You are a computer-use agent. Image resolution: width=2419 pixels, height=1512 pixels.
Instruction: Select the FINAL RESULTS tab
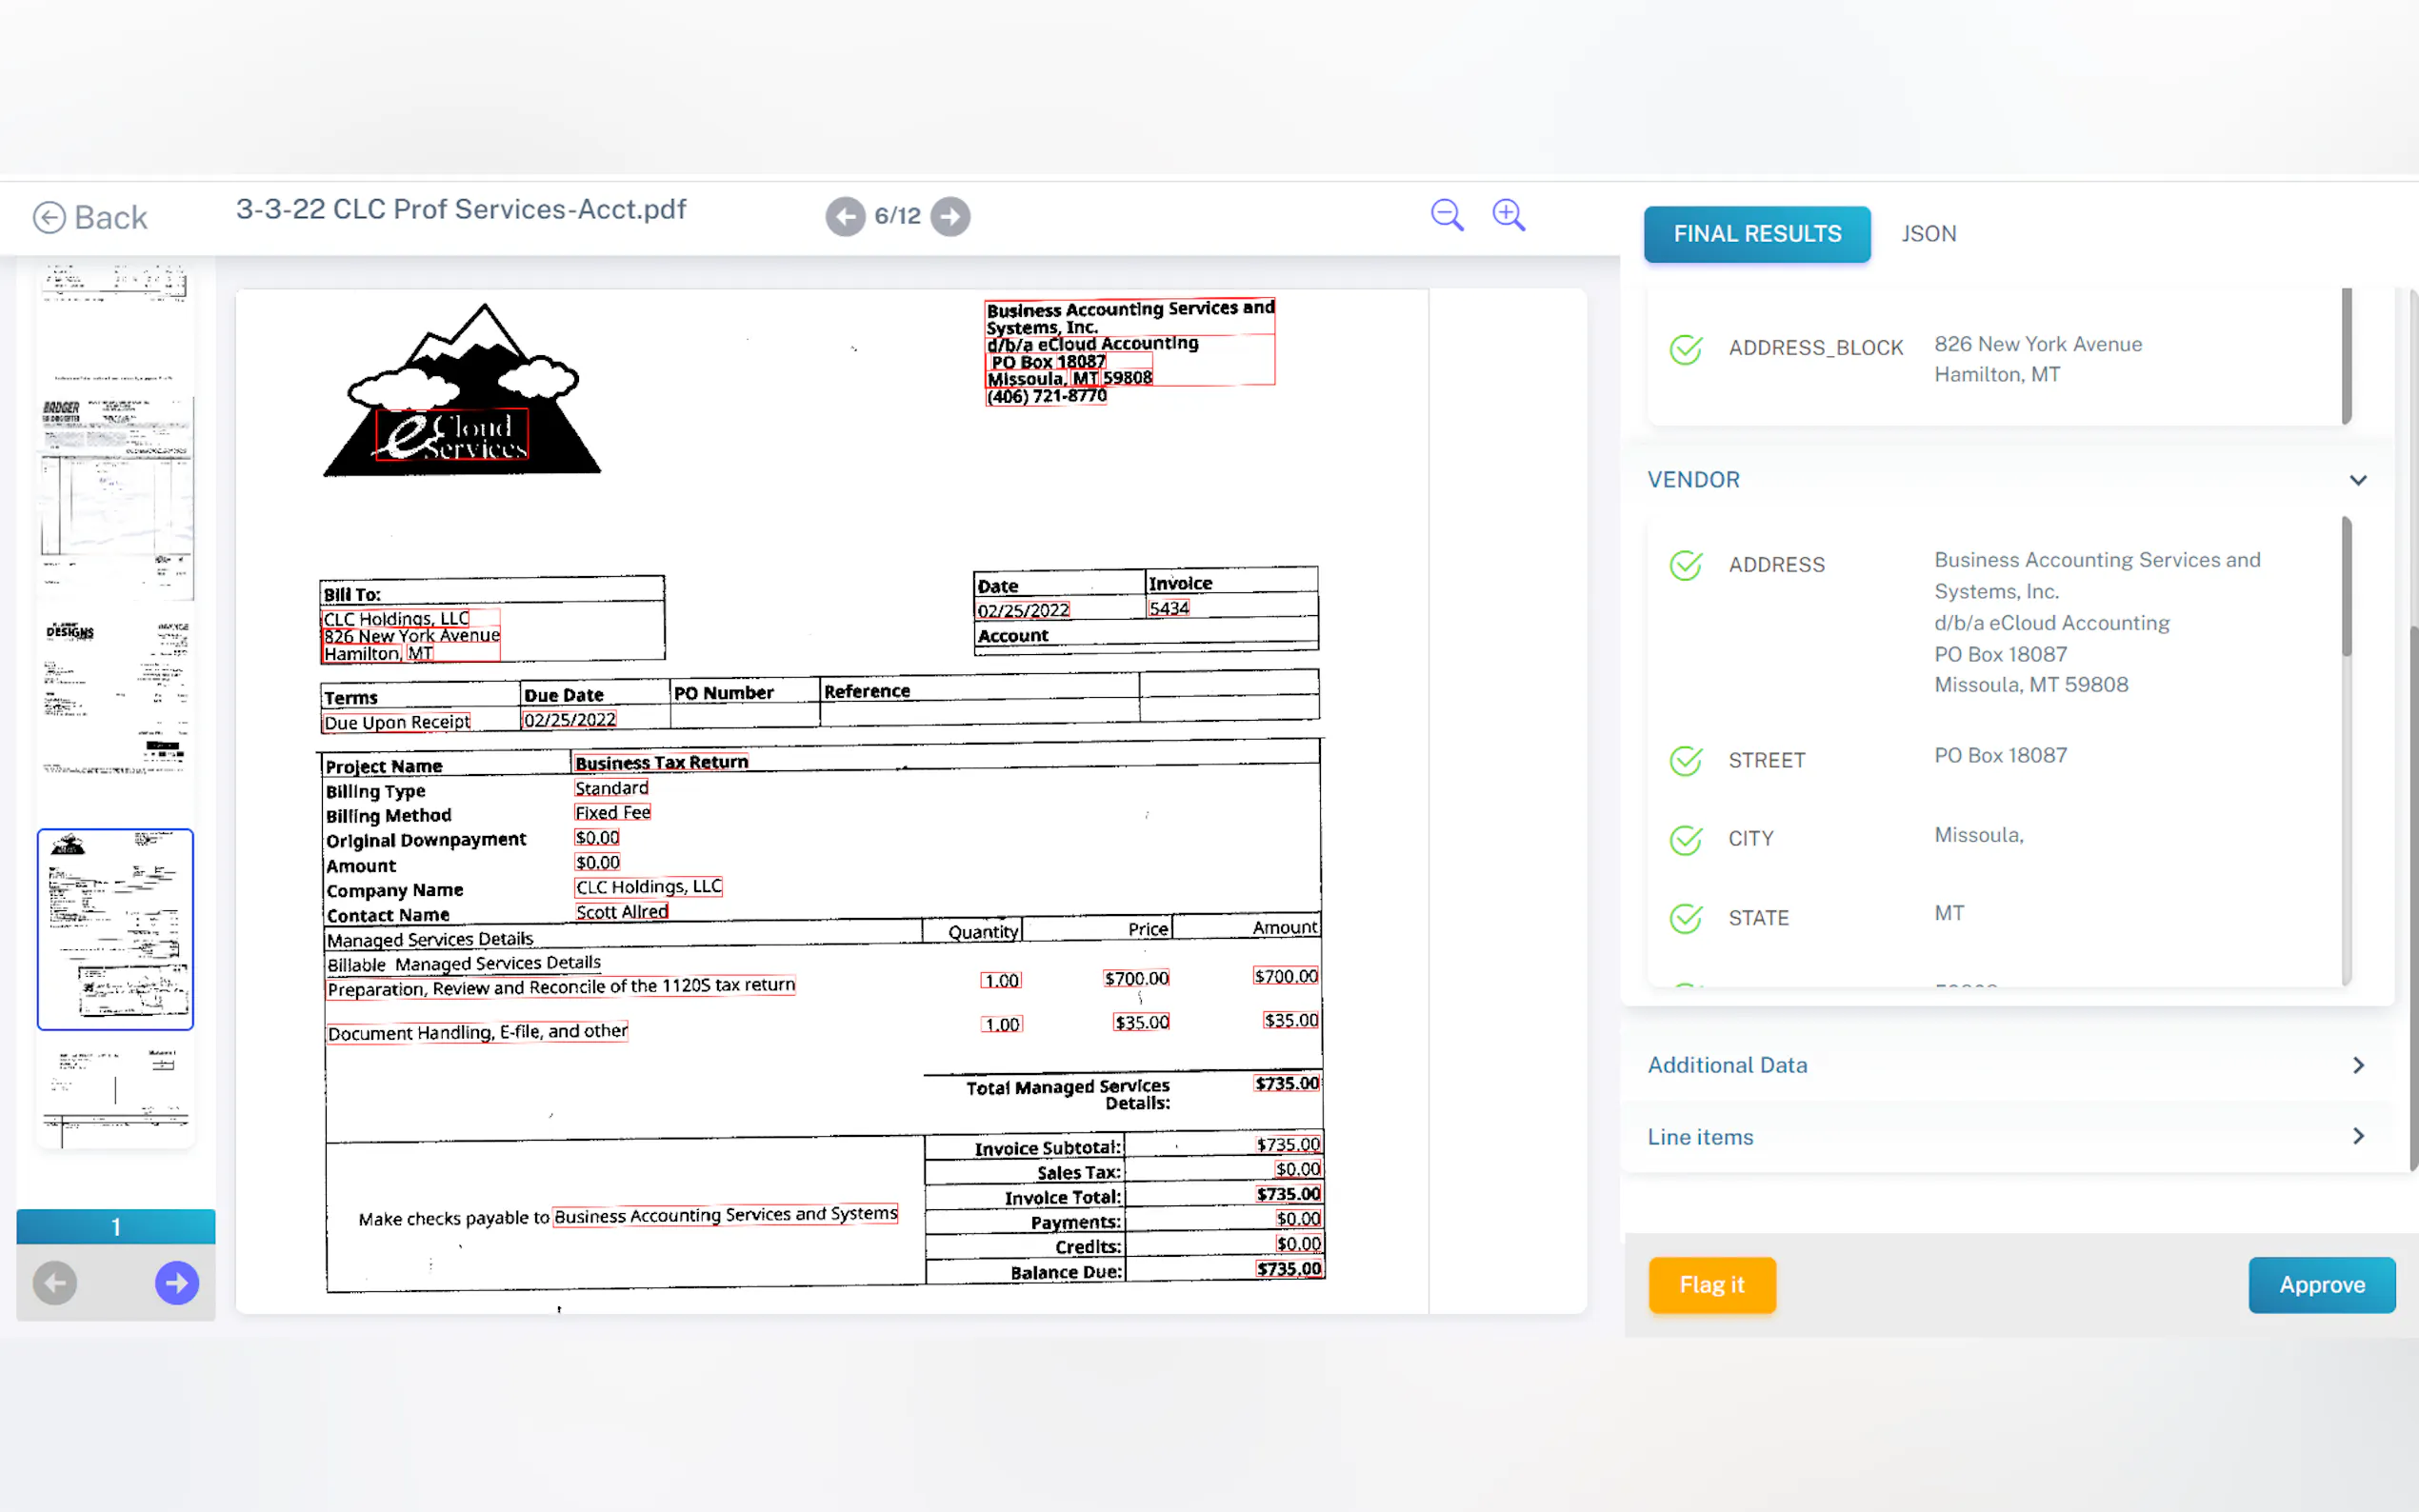[x=1756, y=234]
